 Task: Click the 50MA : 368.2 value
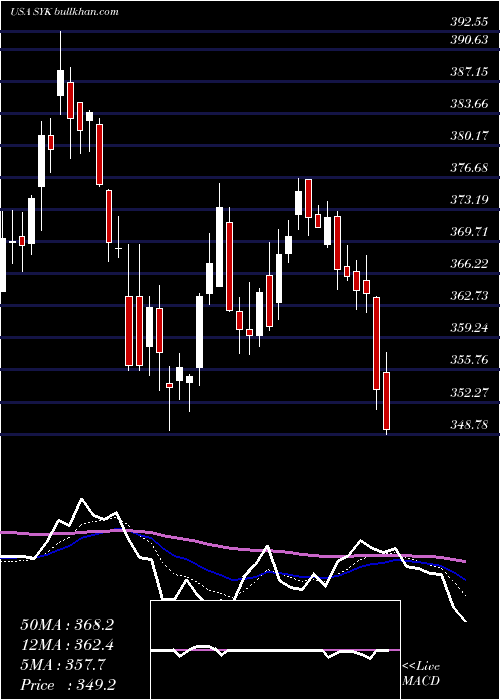point(67,625)
